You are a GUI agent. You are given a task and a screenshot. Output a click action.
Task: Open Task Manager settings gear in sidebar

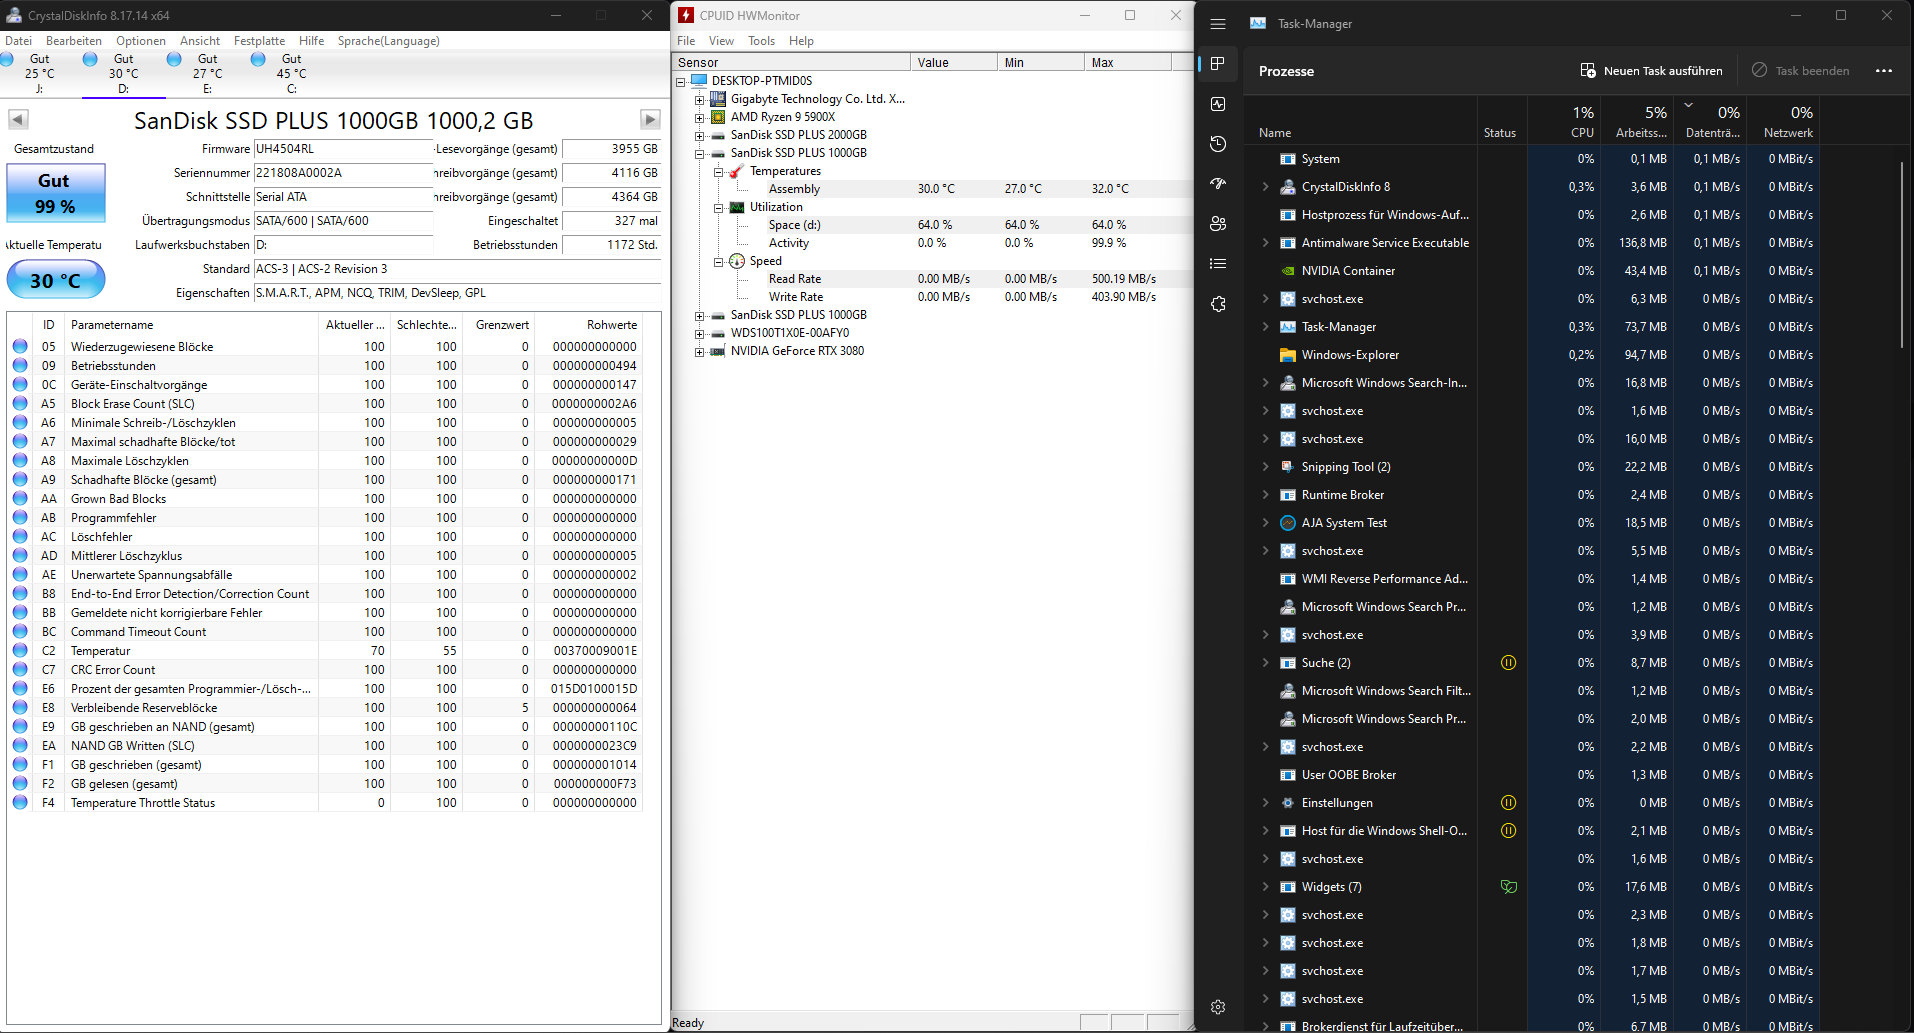[1218, 1007]
